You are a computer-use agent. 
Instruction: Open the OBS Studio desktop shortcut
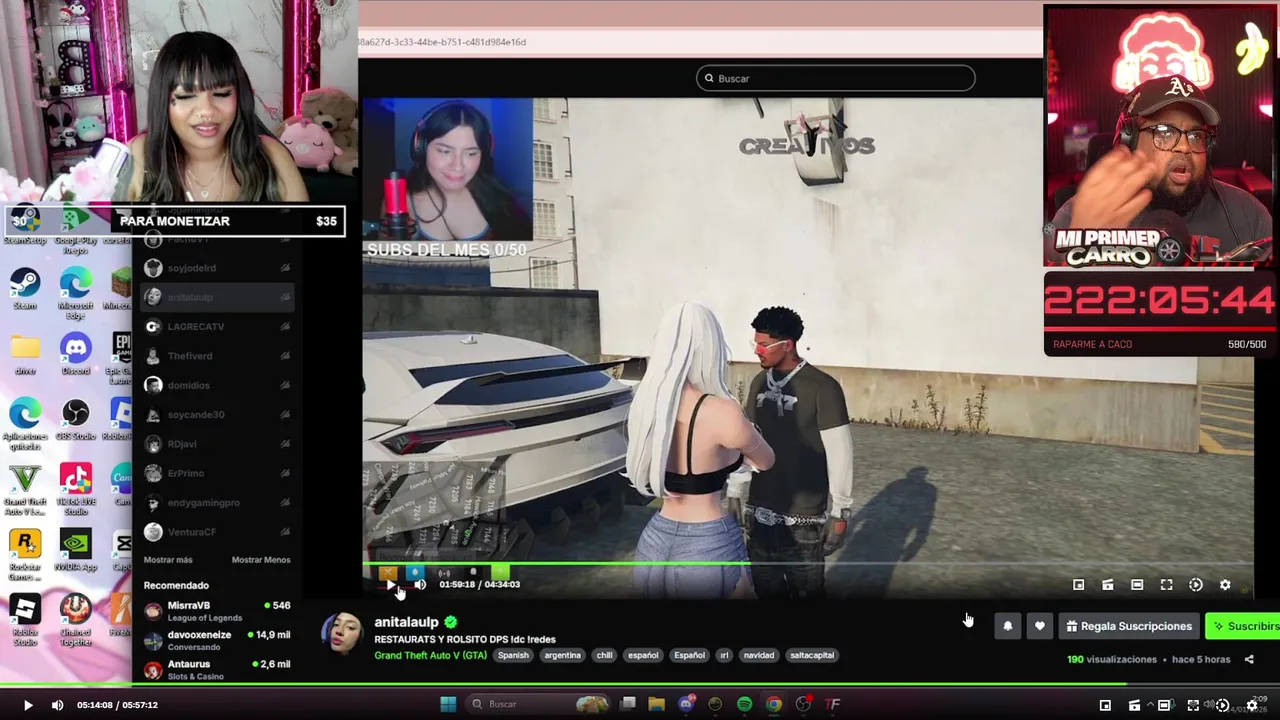coord(75,420)
